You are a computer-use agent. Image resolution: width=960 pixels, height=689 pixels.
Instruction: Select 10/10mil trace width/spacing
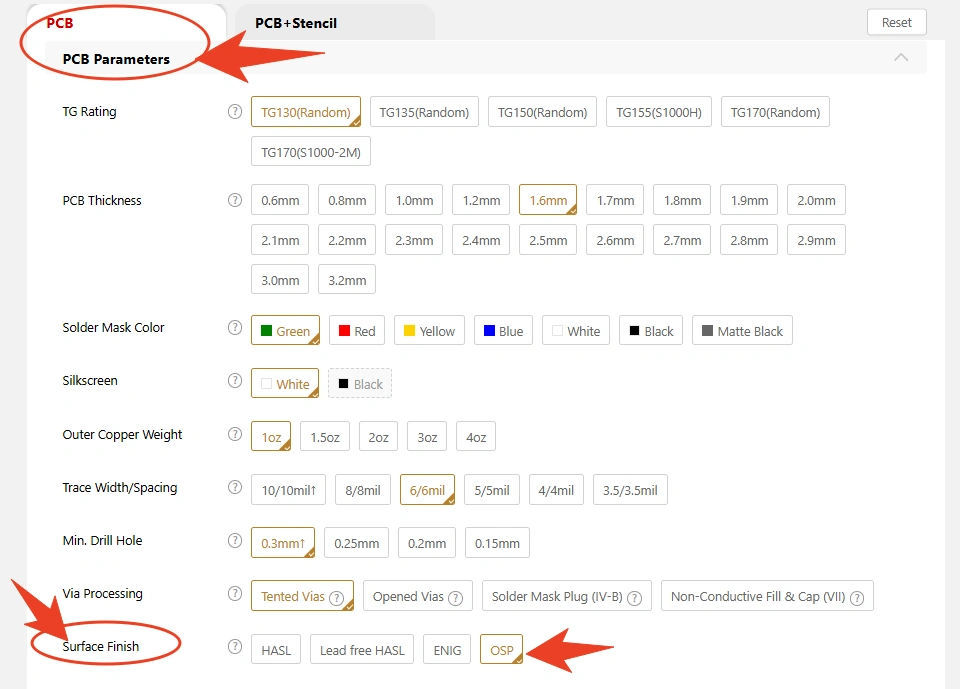click(x=288, y=490)
